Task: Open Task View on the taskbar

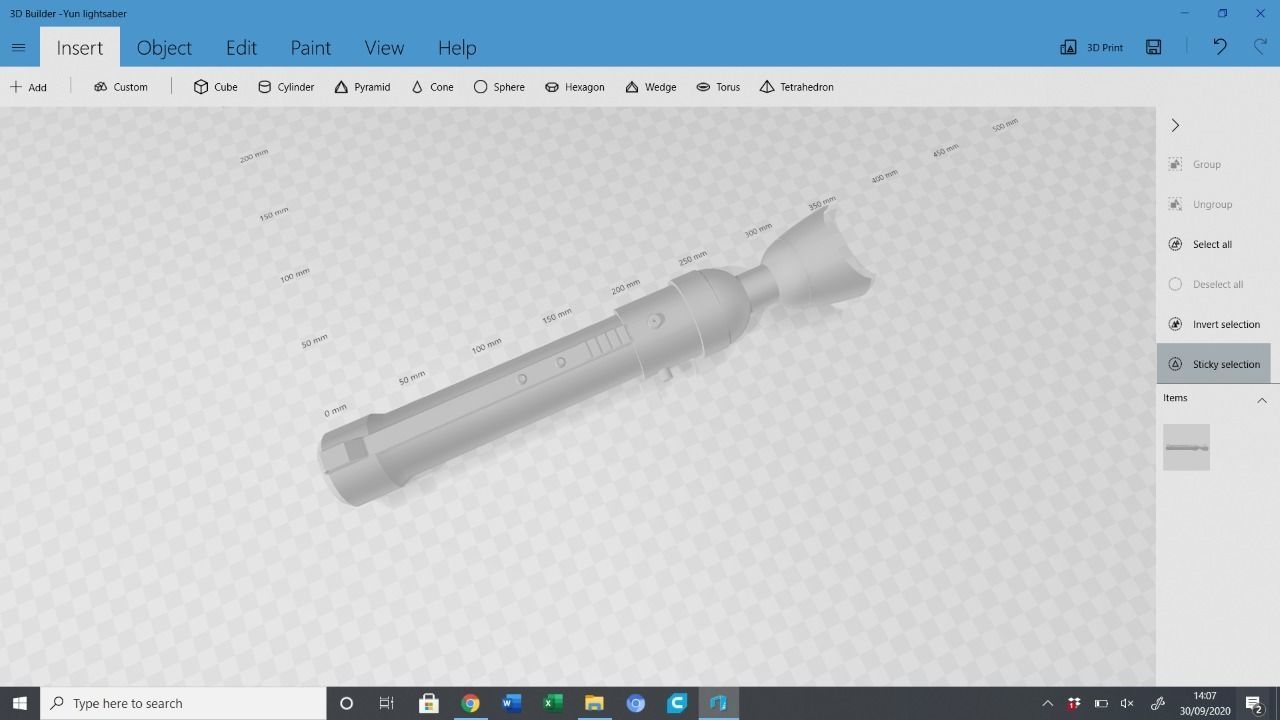Action: pos(386,703)
